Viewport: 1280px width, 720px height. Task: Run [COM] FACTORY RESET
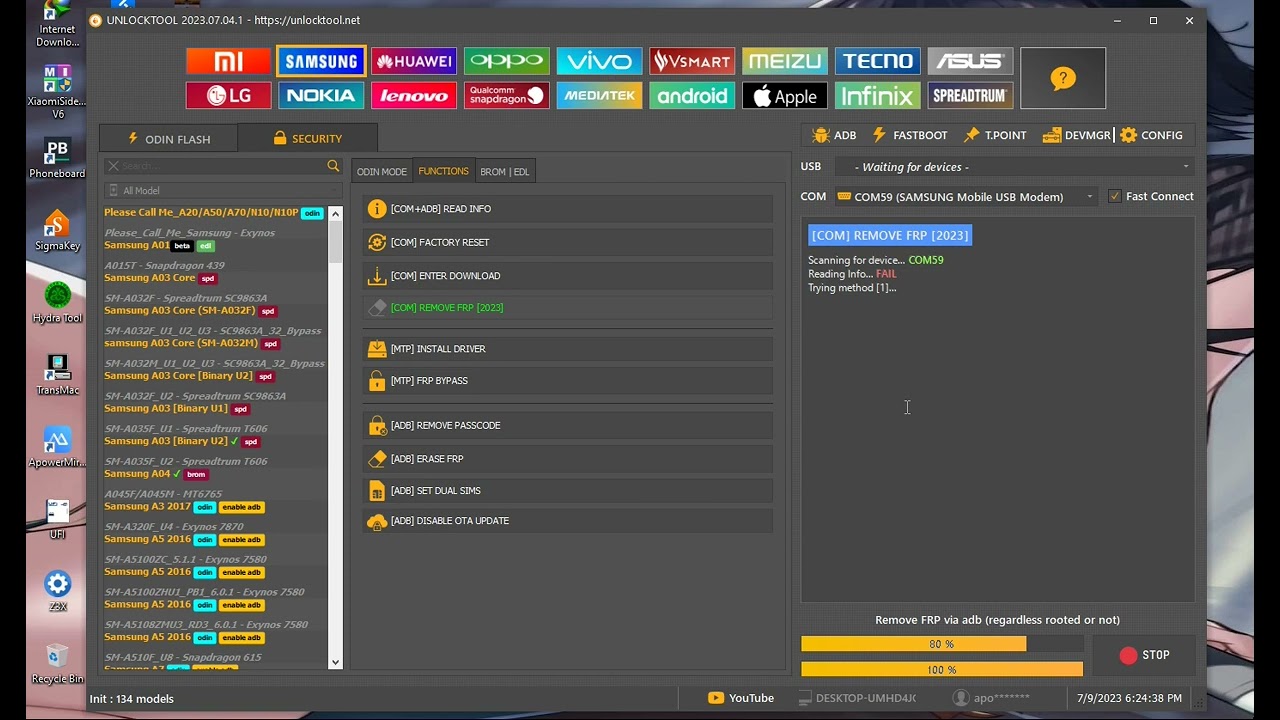point(568,242)
